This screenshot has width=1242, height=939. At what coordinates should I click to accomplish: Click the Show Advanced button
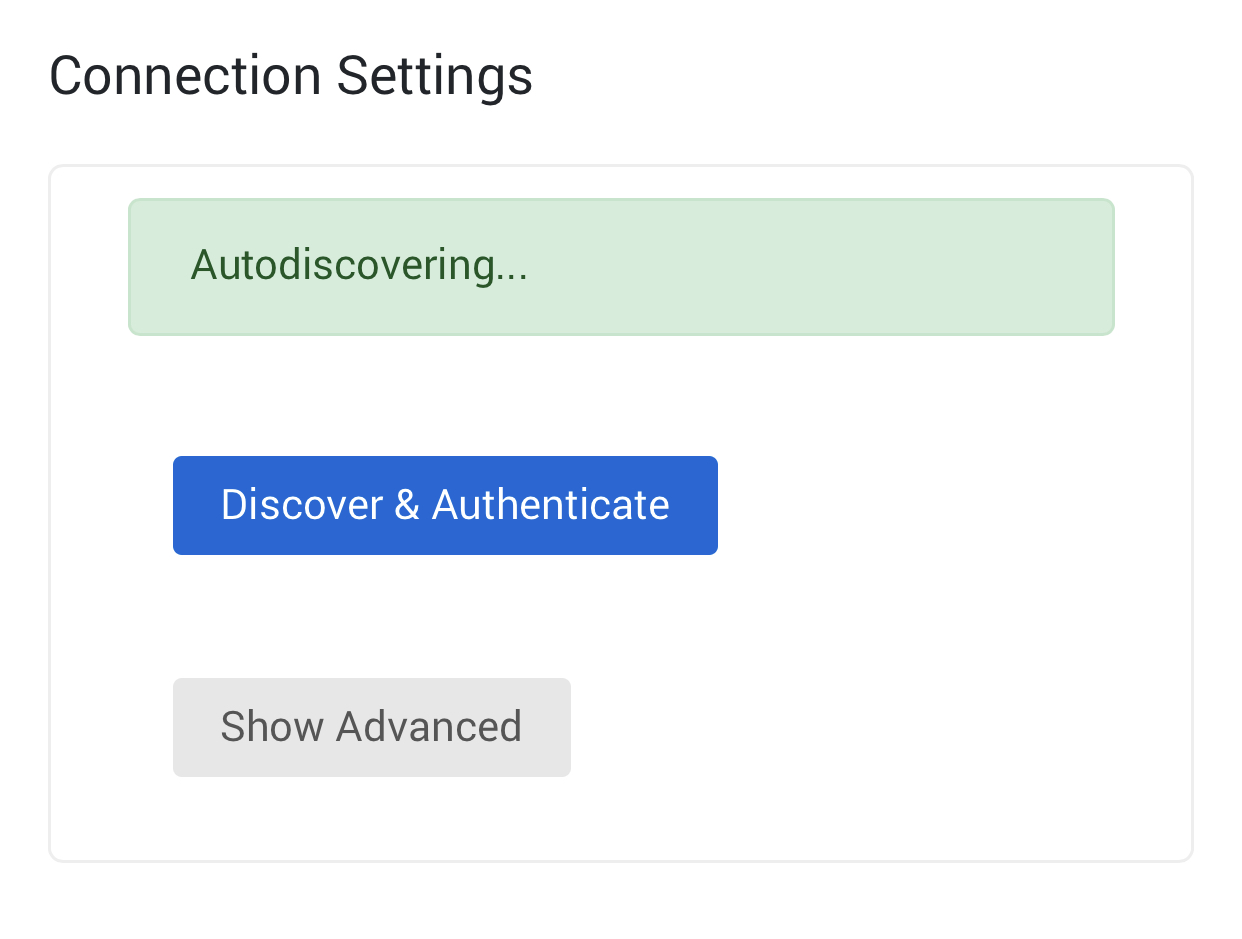[x=371, y=727]
